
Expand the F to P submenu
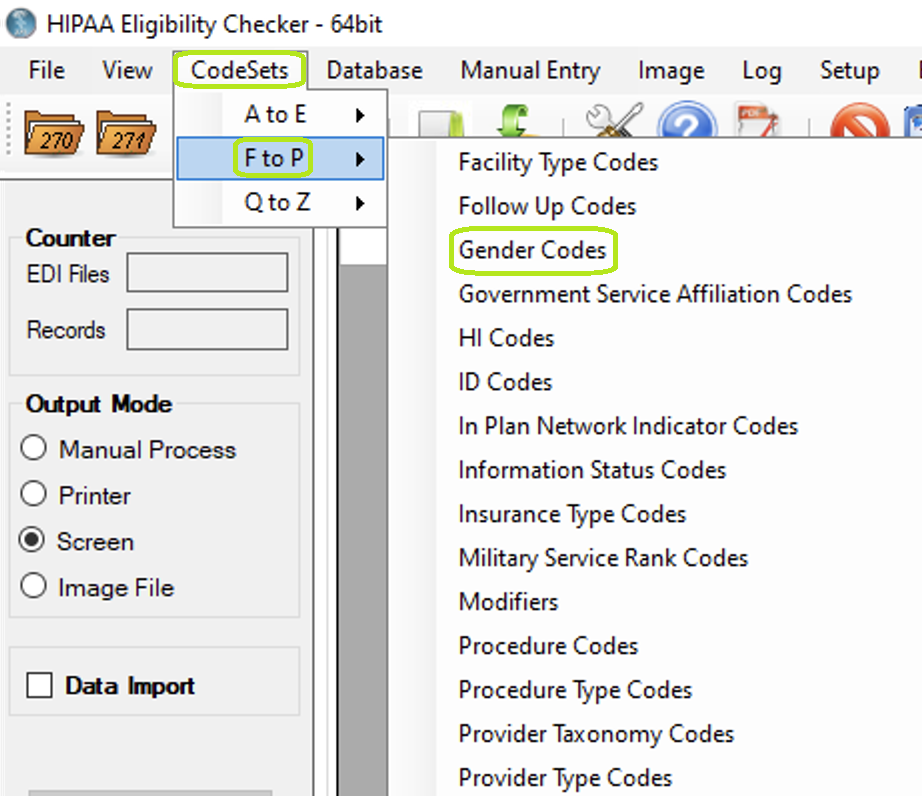coord(280,158)
